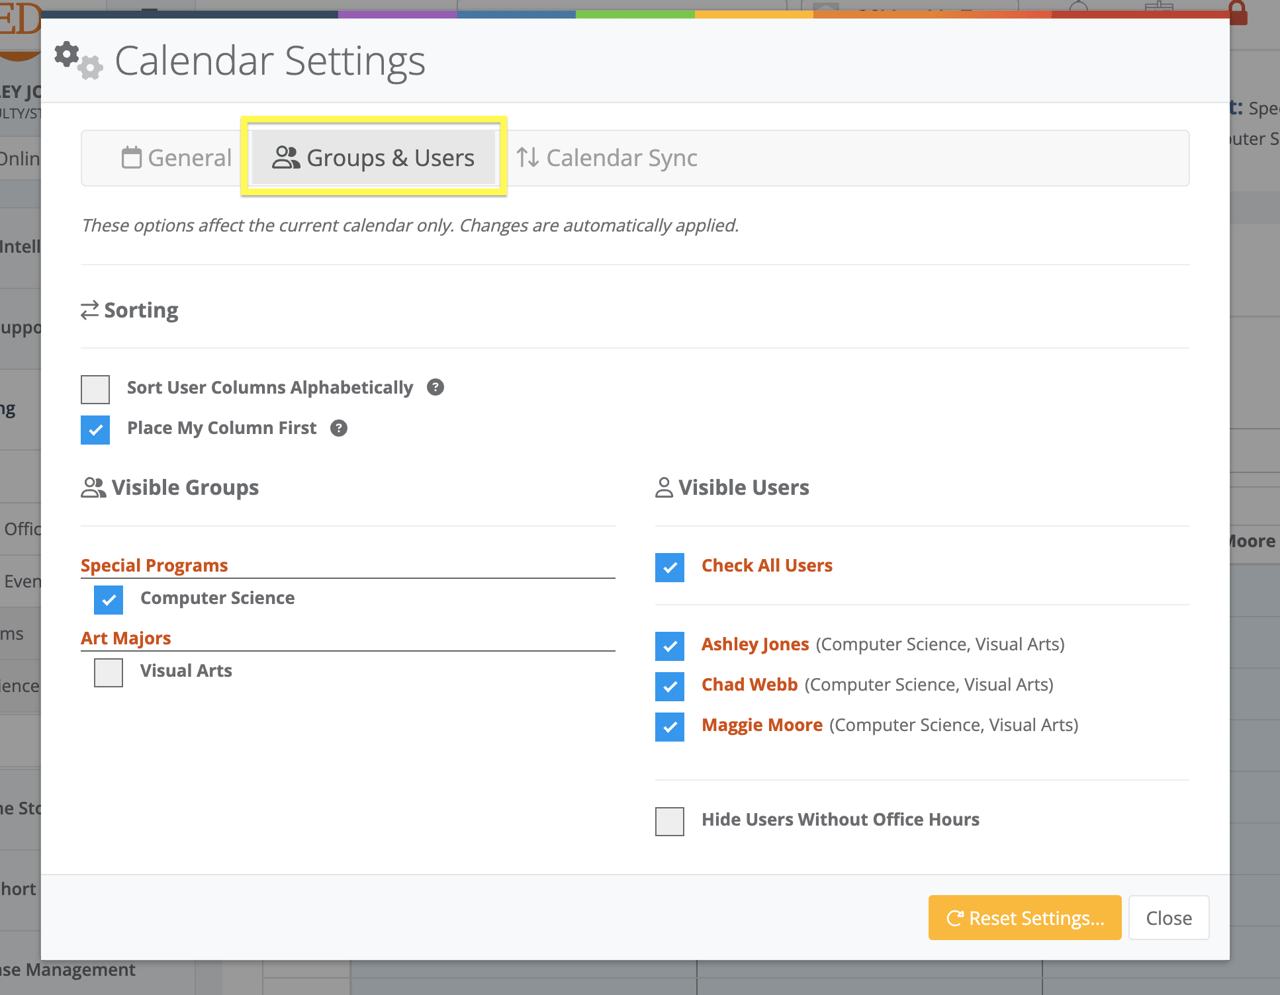Click the sorting arrows icon next to Sorting heading
Screen dimensions: 1280x995
tap(89, 310)
